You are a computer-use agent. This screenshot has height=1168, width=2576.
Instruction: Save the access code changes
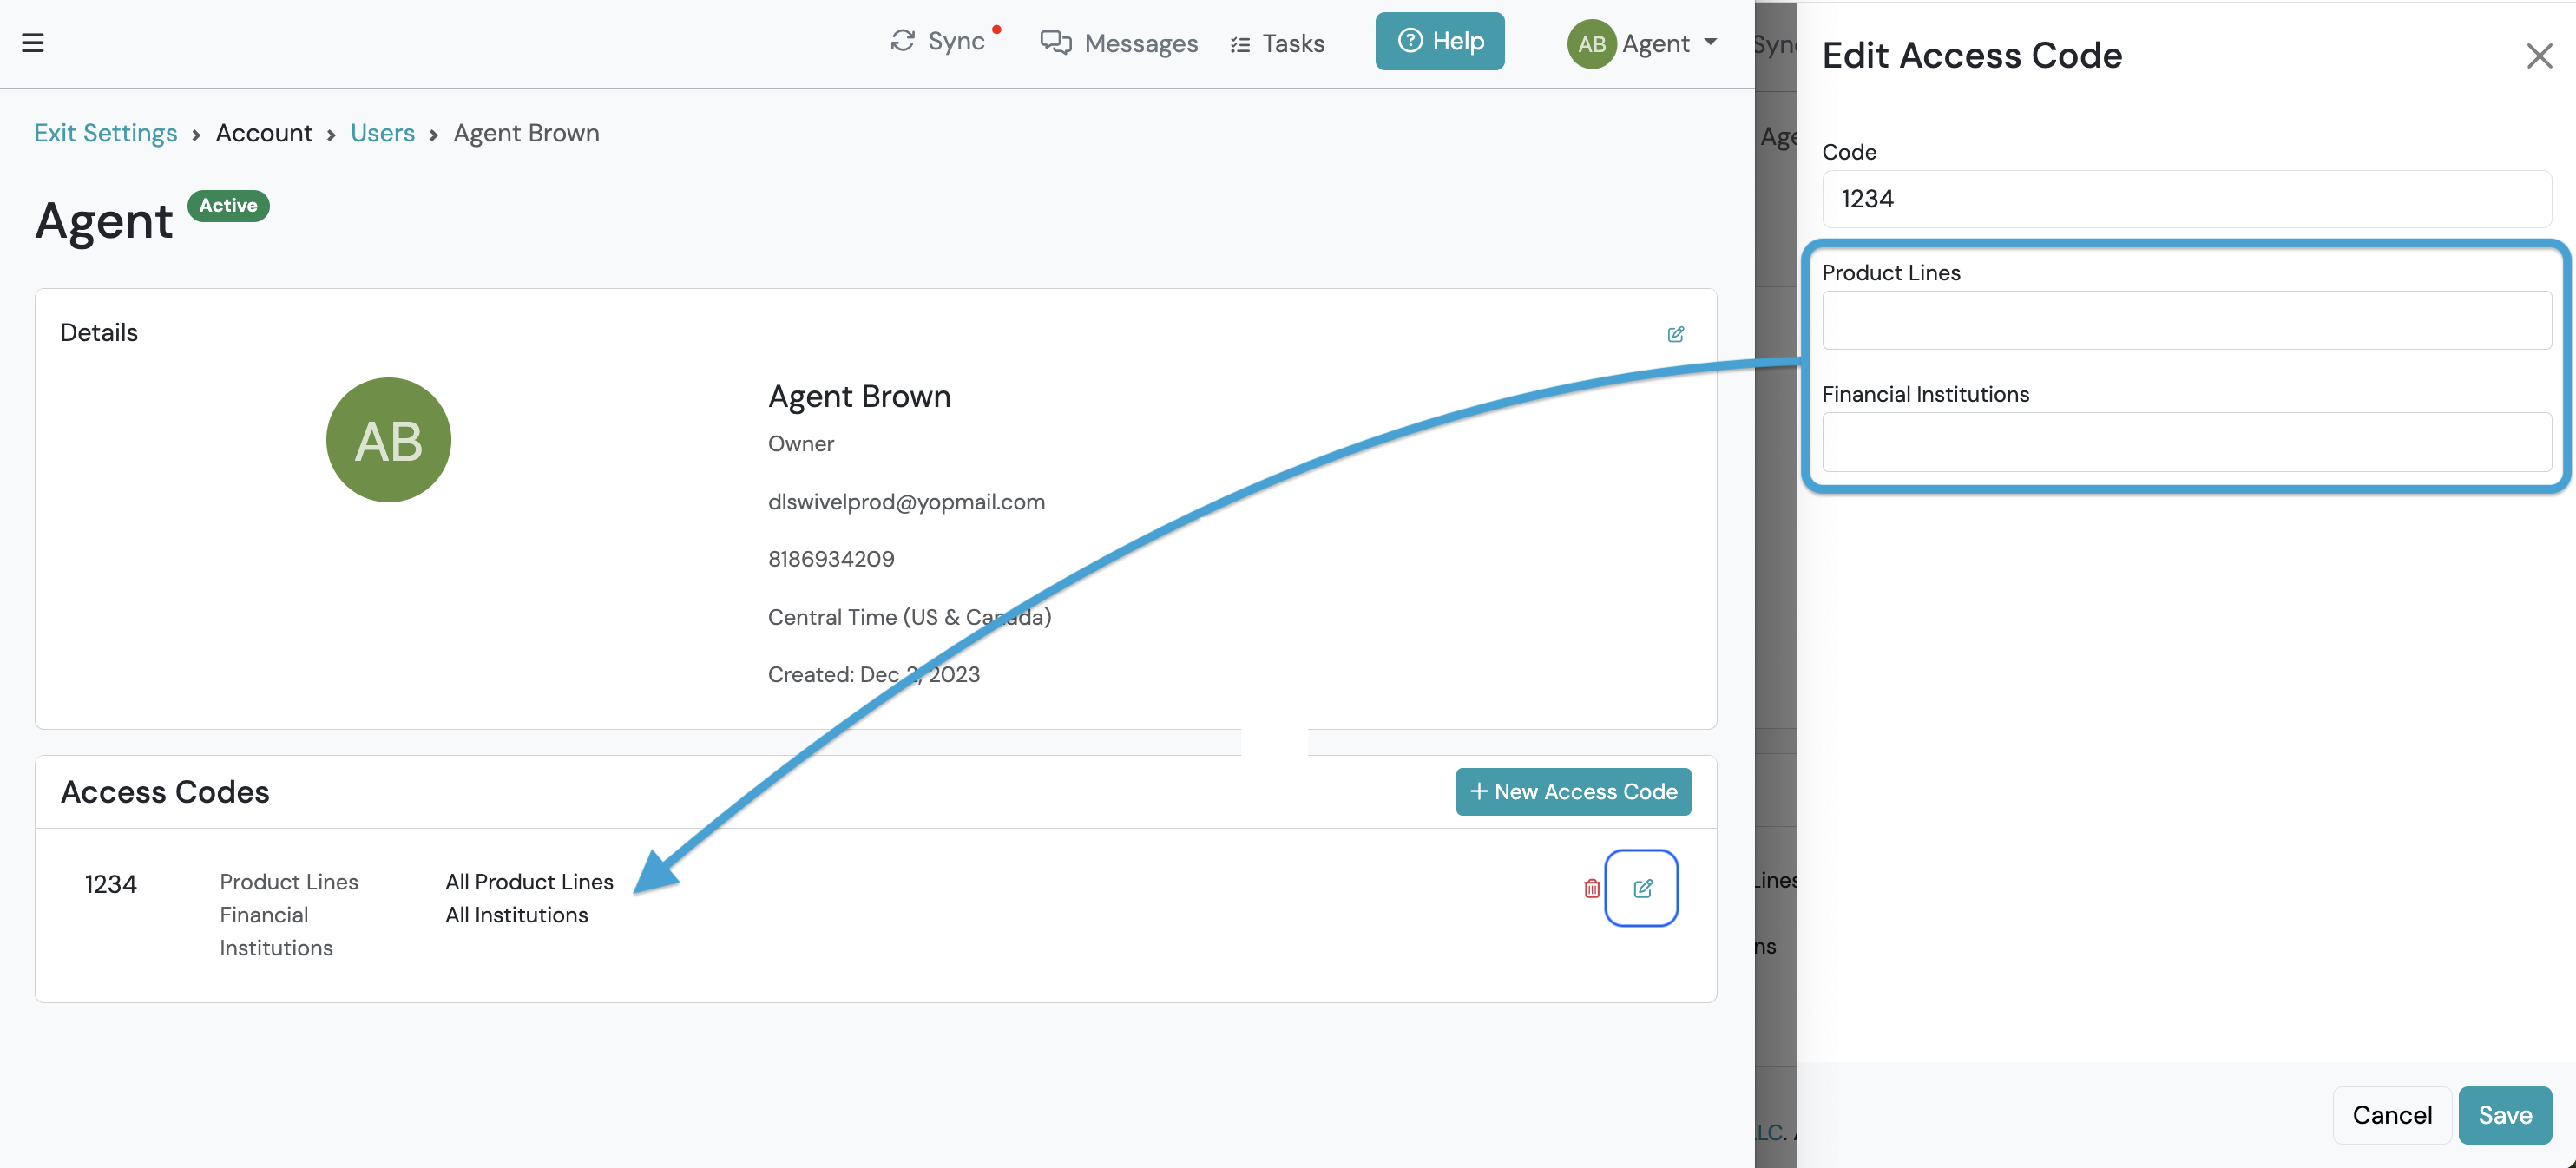(2505, 1114)
